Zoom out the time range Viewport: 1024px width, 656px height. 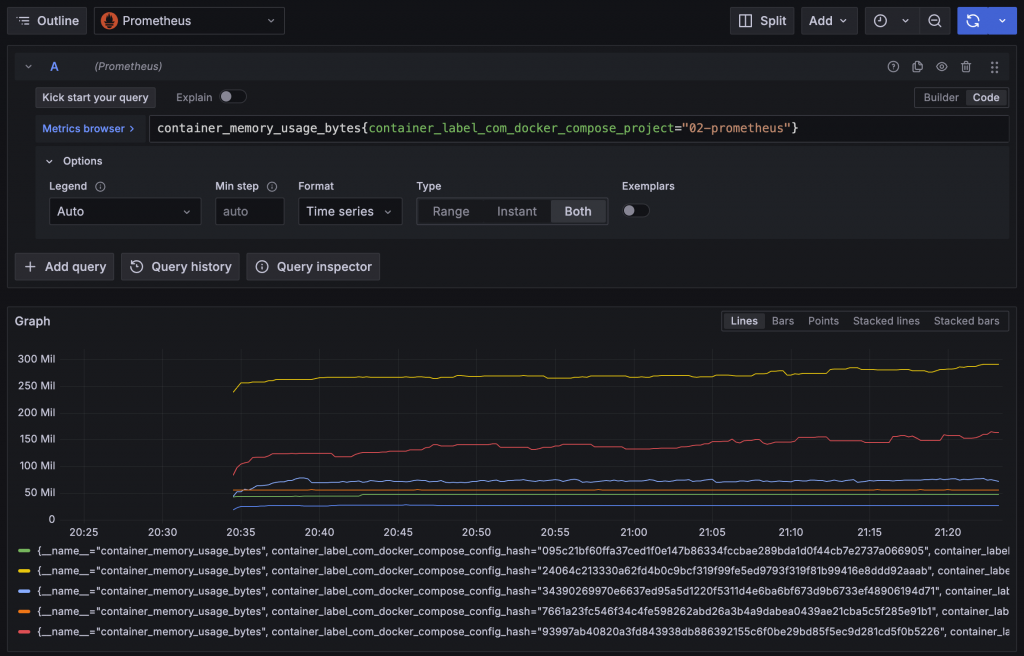pos(934,21)
